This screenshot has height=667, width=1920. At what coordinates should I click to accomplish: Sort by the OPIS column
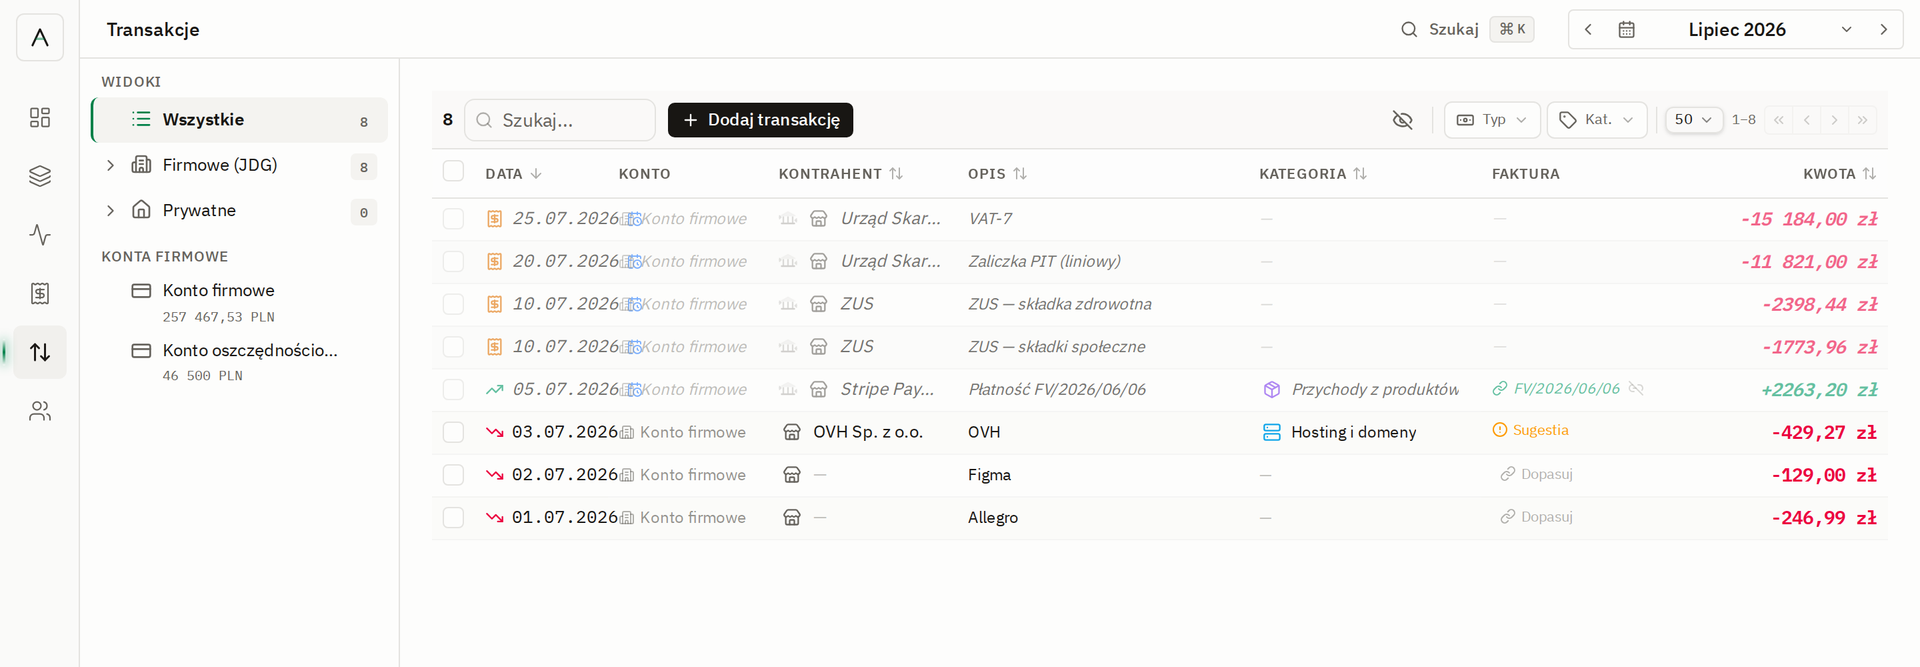click(997, 174)
